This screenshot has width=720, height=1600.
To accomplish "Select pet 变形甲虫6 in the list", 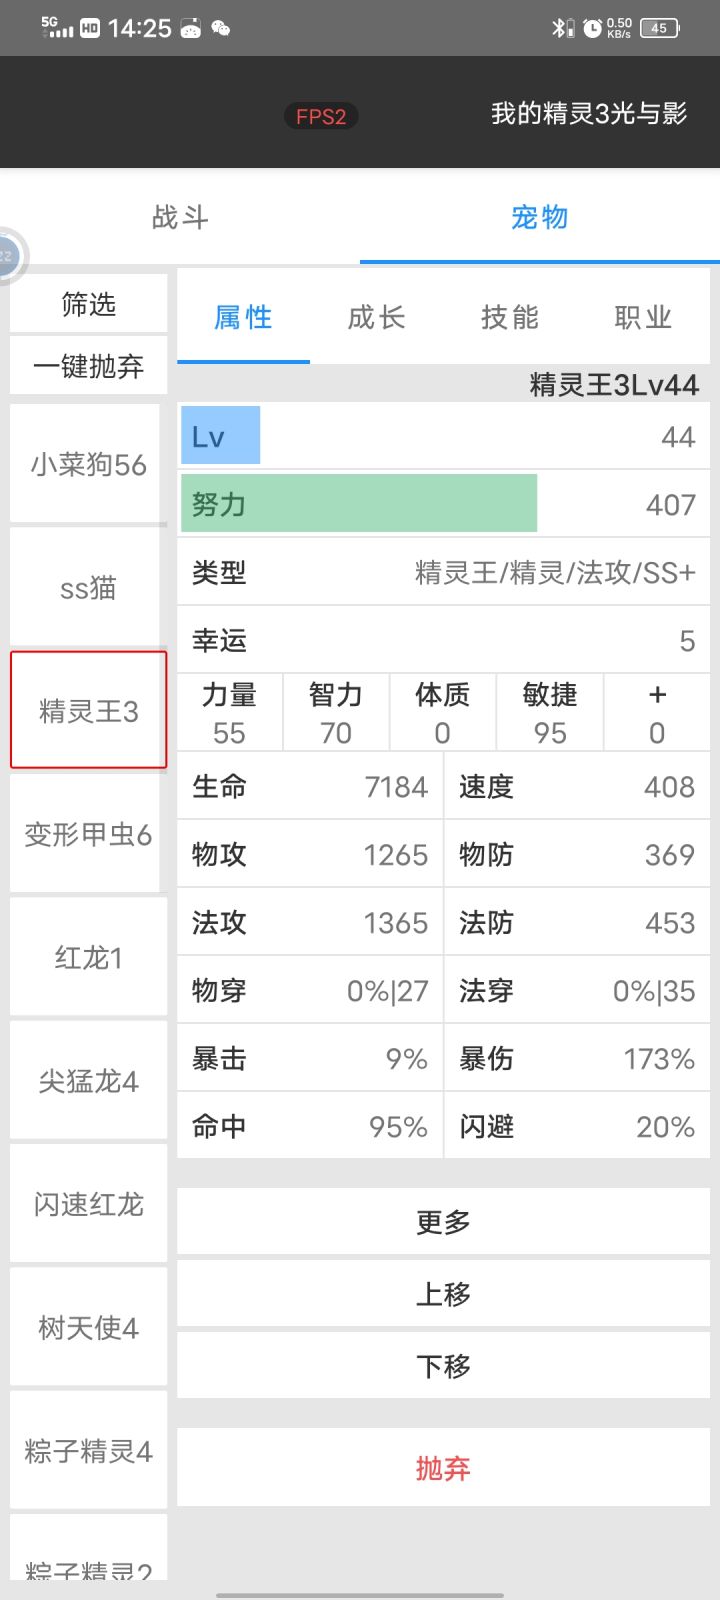I will coord(88,834).
